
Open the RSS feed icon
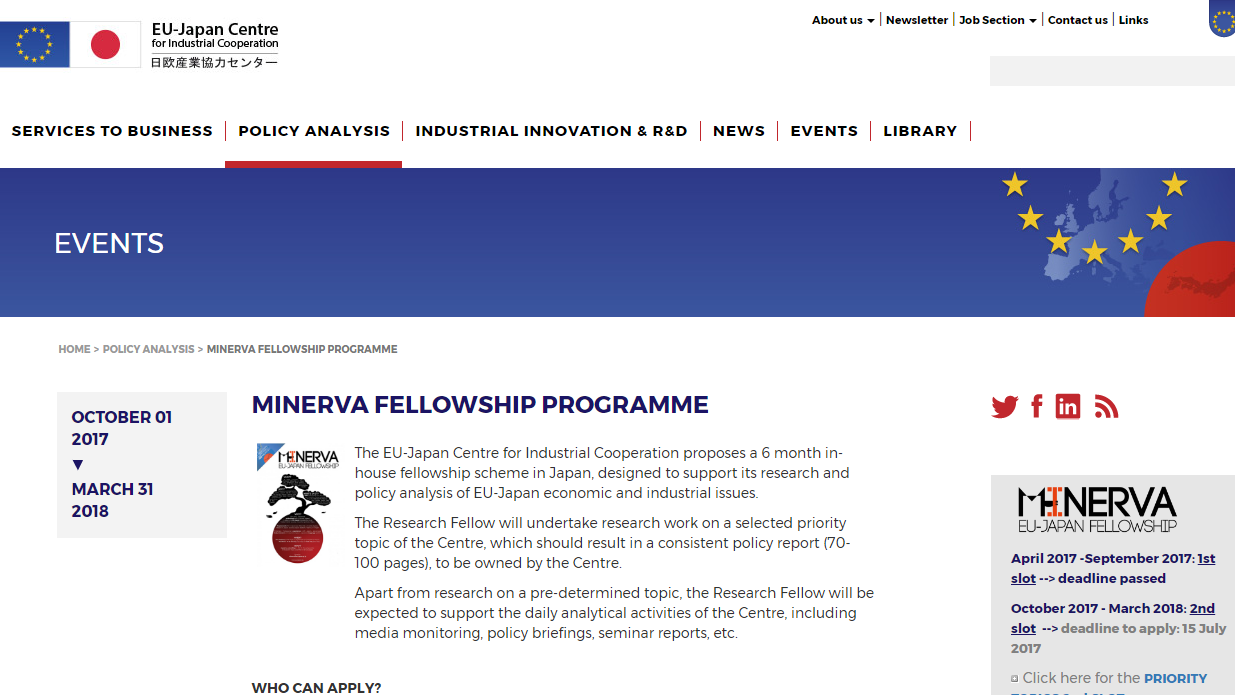[x=1106, y=406]
